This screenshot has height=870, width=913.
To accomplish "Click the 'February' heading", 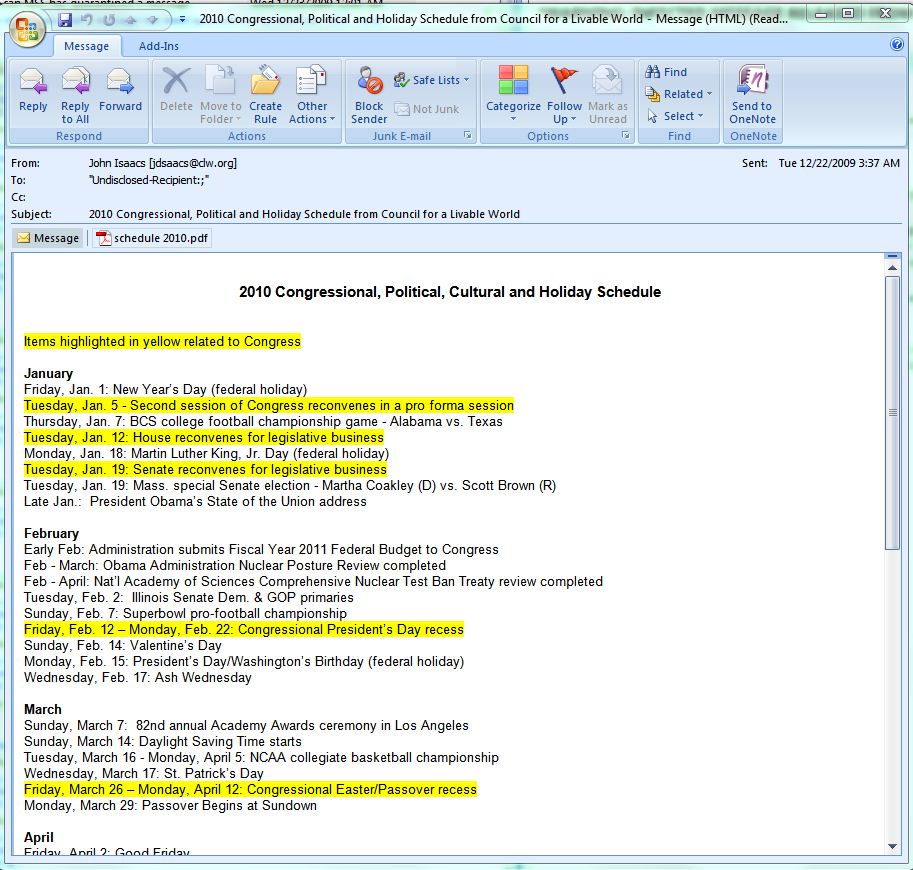I will coord(51,533).
